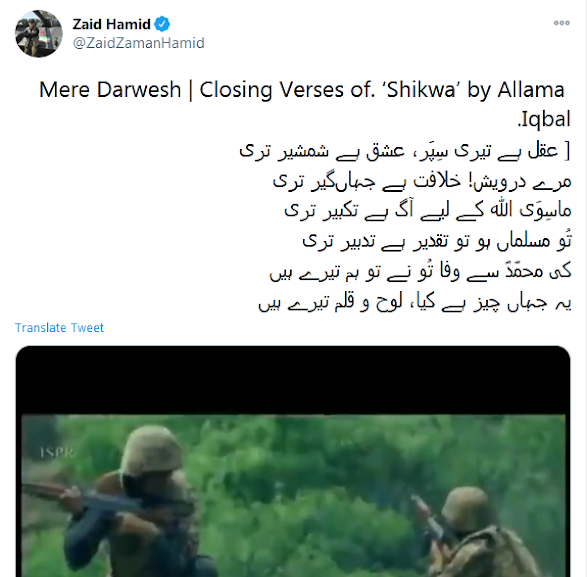Translate the tweet via Translate Tweet link
Viewport: 587px width, 577px height.
point(59,328)
